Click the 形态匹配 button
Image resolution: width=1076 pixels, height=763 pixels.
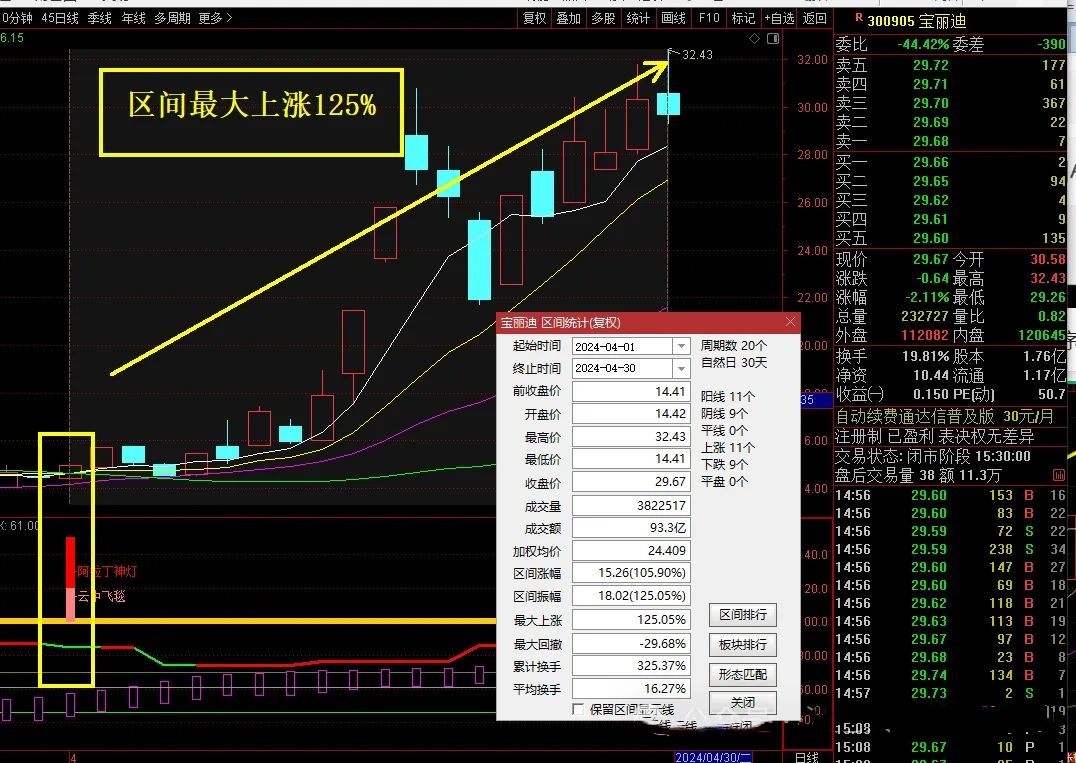(x=742, y=675)
